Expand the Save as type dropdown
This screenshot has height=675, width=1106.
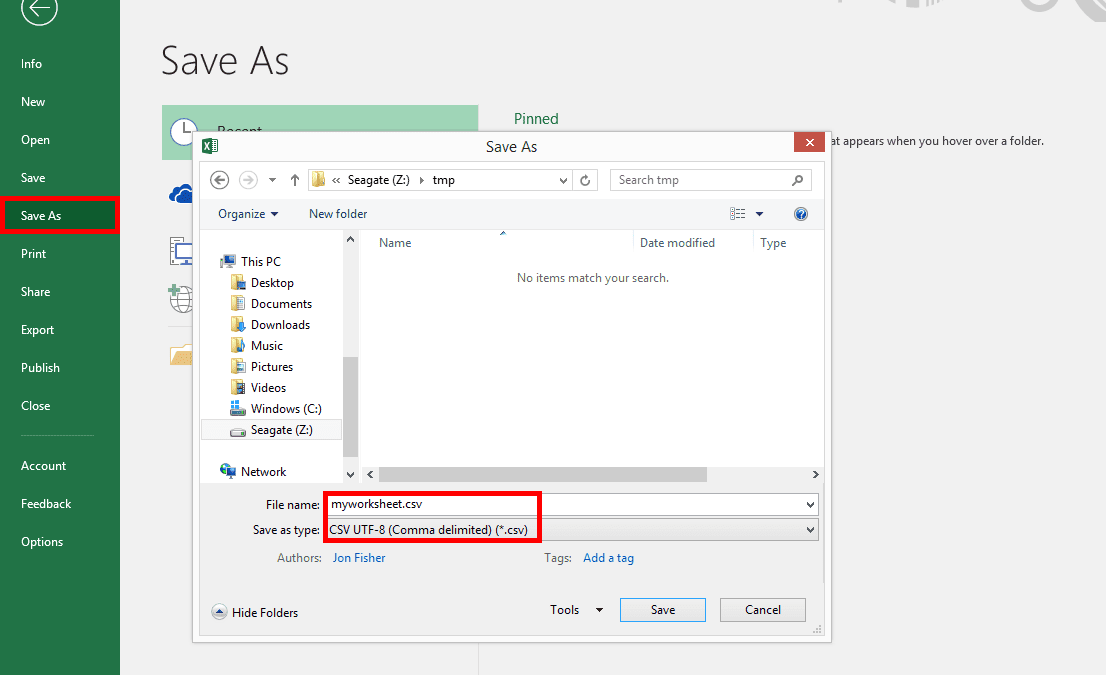[810, 530]
